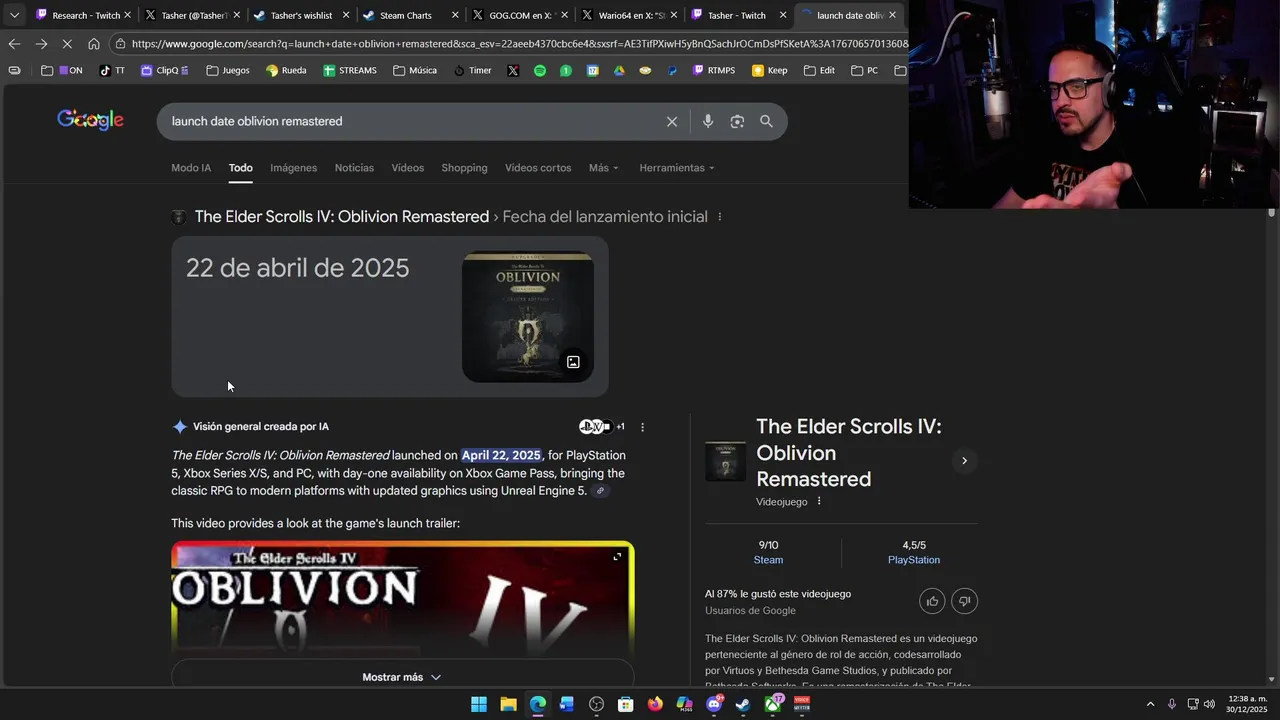The image size is (1280, 720).
Task: Switch to Imágenes results tab
Action: (293, 168)
